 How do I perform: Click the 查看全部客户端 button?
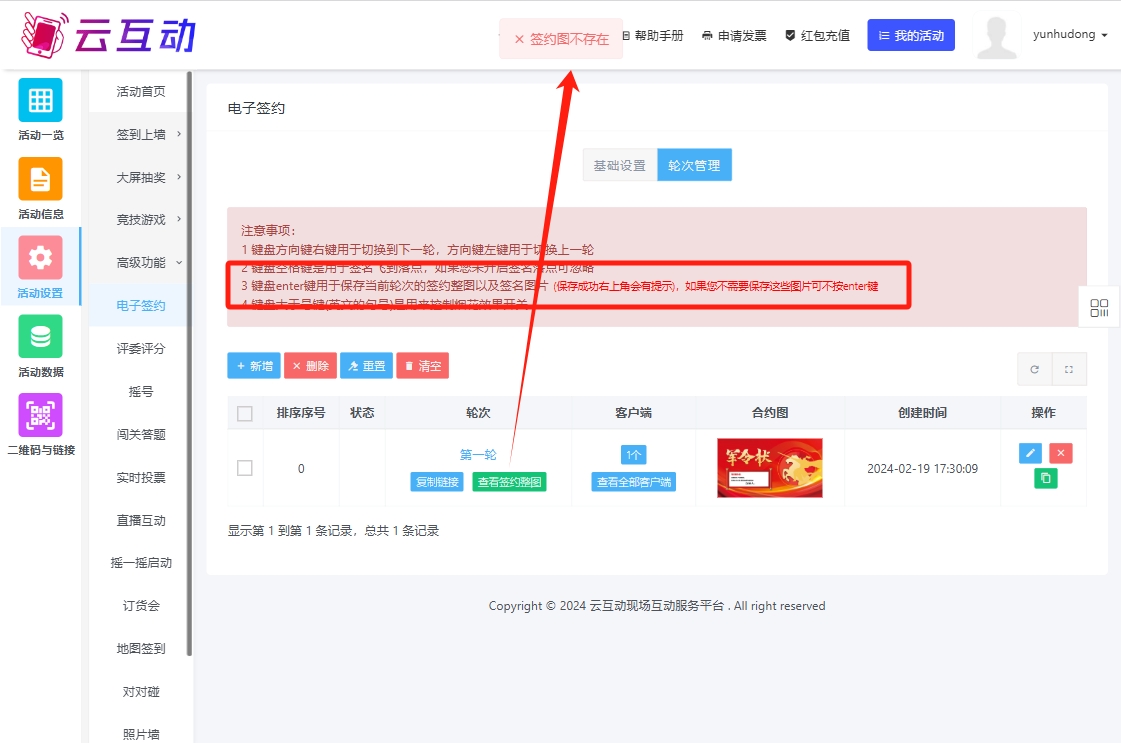pos(633,482)
